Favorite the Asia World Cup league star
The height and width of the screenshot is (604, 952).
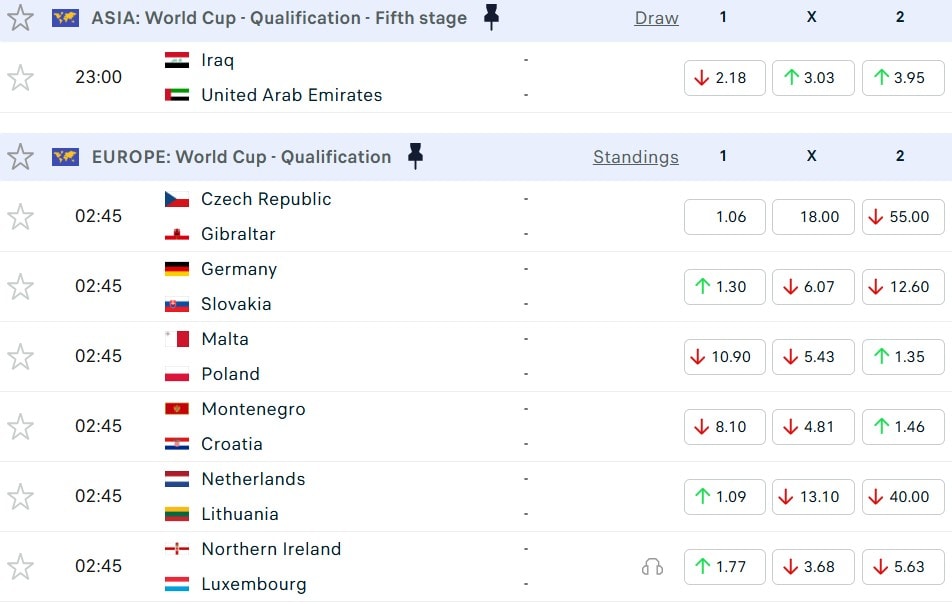[x=21, y=18]
